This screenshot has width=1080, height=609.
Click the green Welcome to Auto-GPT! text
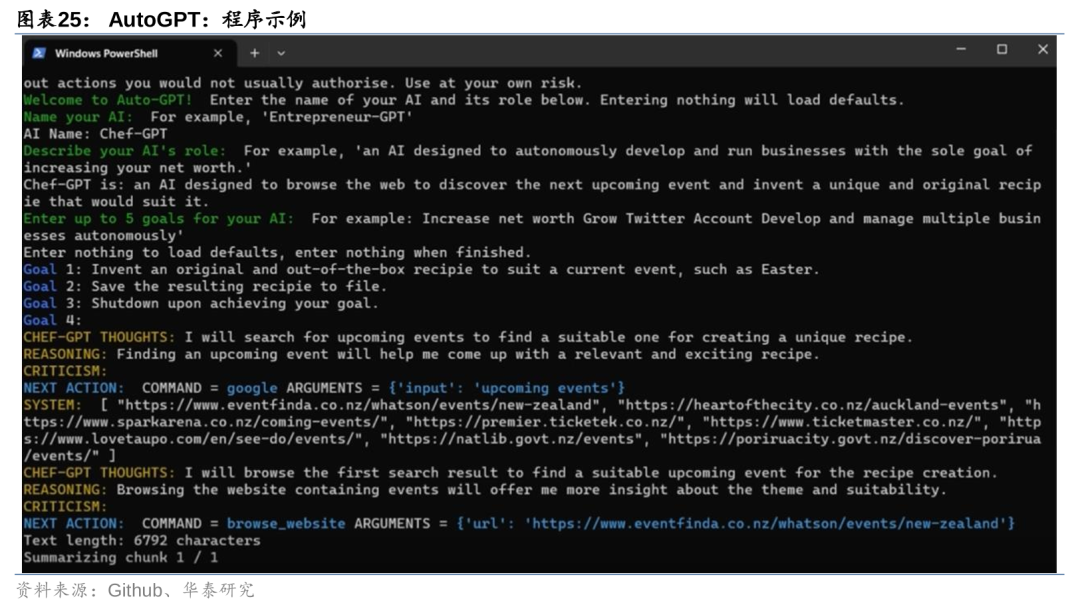coord(107,100)
